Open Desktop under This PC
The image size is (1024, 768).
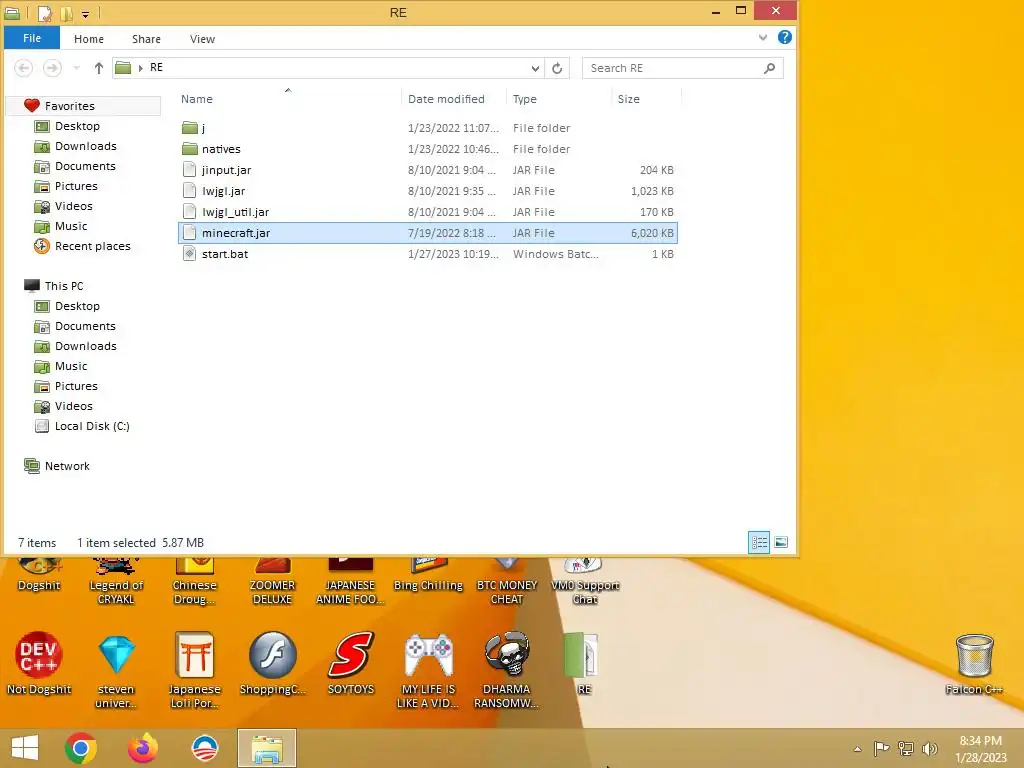77,306
